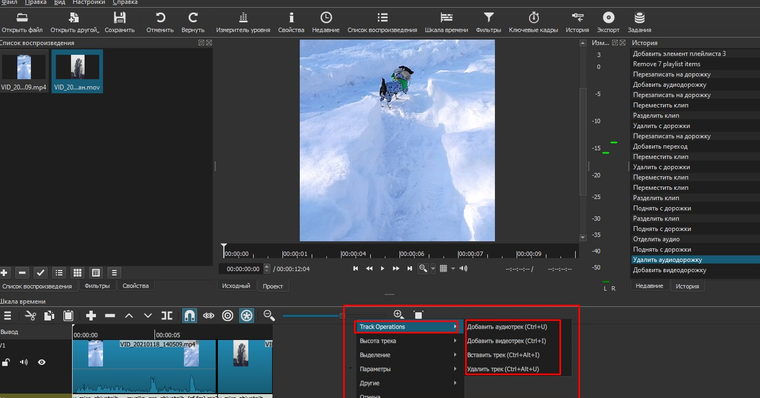Open the player grid options dropdown arrow

453,269
